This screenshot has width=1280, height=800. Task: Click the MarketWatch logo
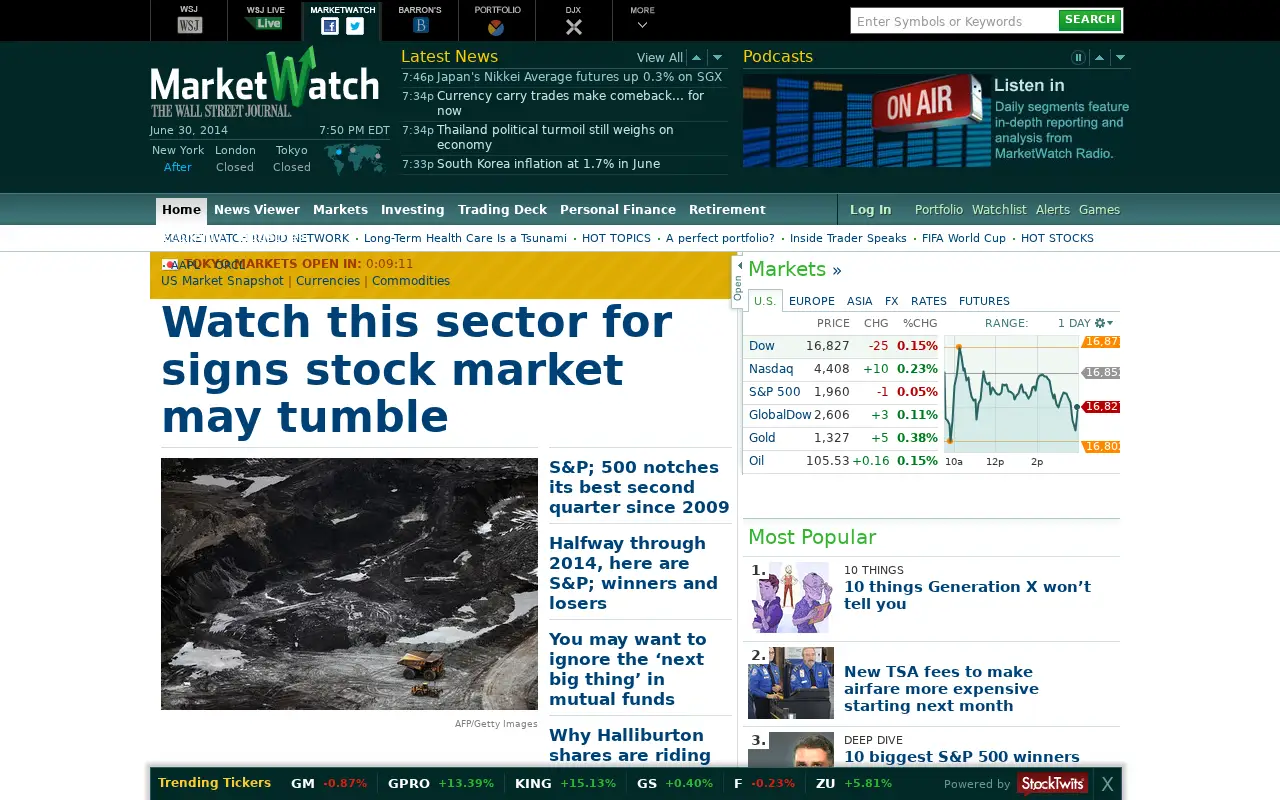(x=265, y=82)
